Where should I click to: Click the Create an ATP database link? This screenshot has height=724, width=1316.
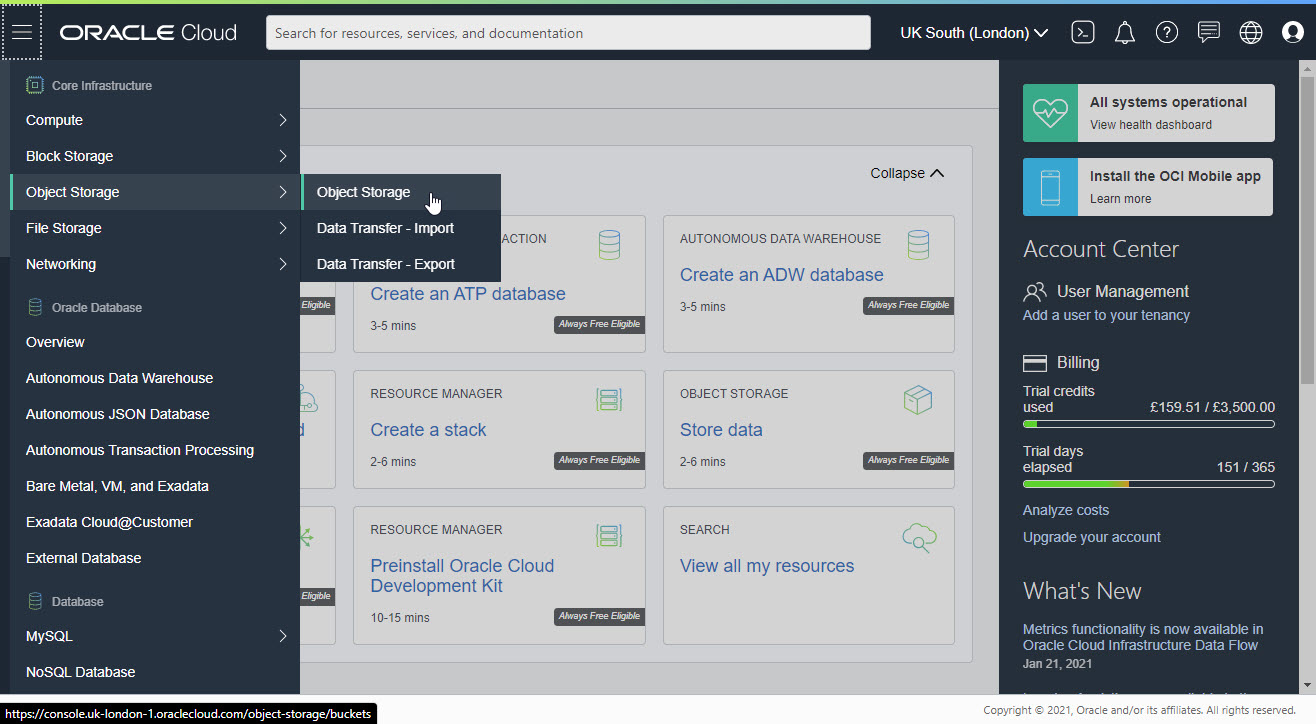[468, 294]
